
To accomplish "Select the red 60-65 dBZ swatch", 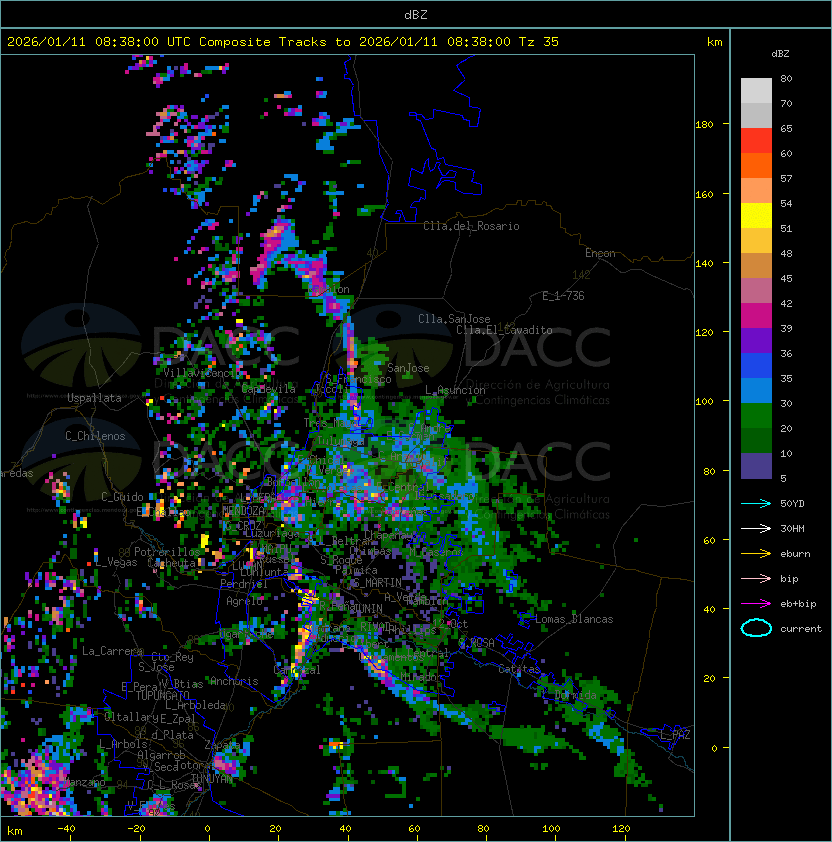I will (756, 141).
